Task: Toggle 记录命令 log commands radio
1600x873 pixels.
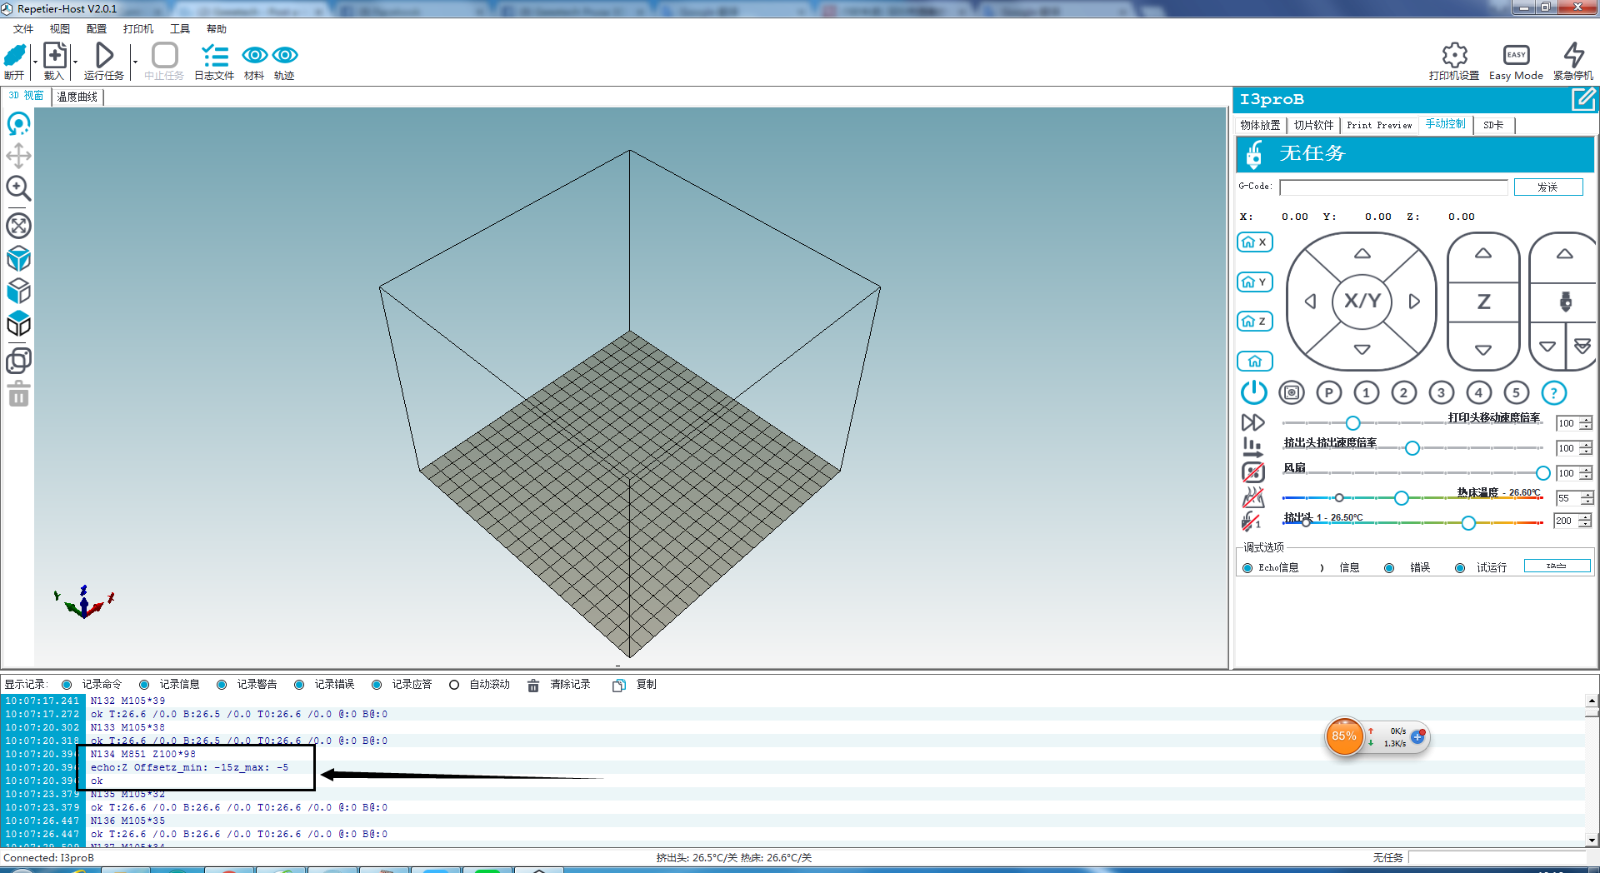Action: click(x=67, y=685)
